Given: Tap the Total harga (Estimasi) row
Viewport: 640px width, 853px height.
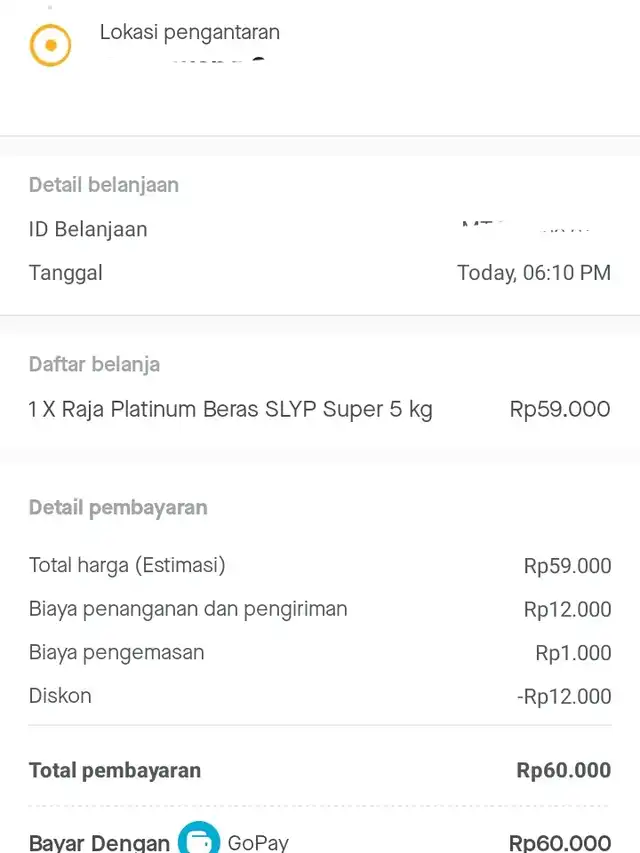Looking at the screenshot, I should [x=127, y=566].
